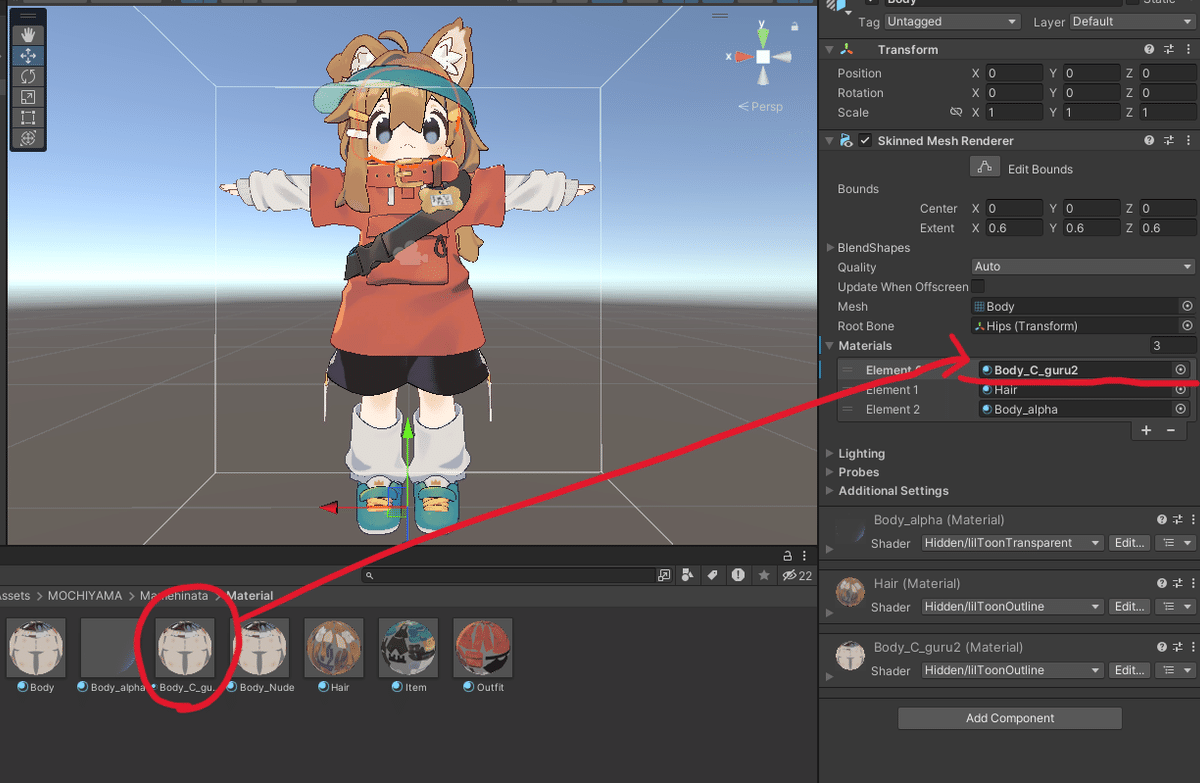Screen dimensions: 1200x783
Task: Pick object for Element 2 Body_alpha slot
Action: click(1181, 409)
